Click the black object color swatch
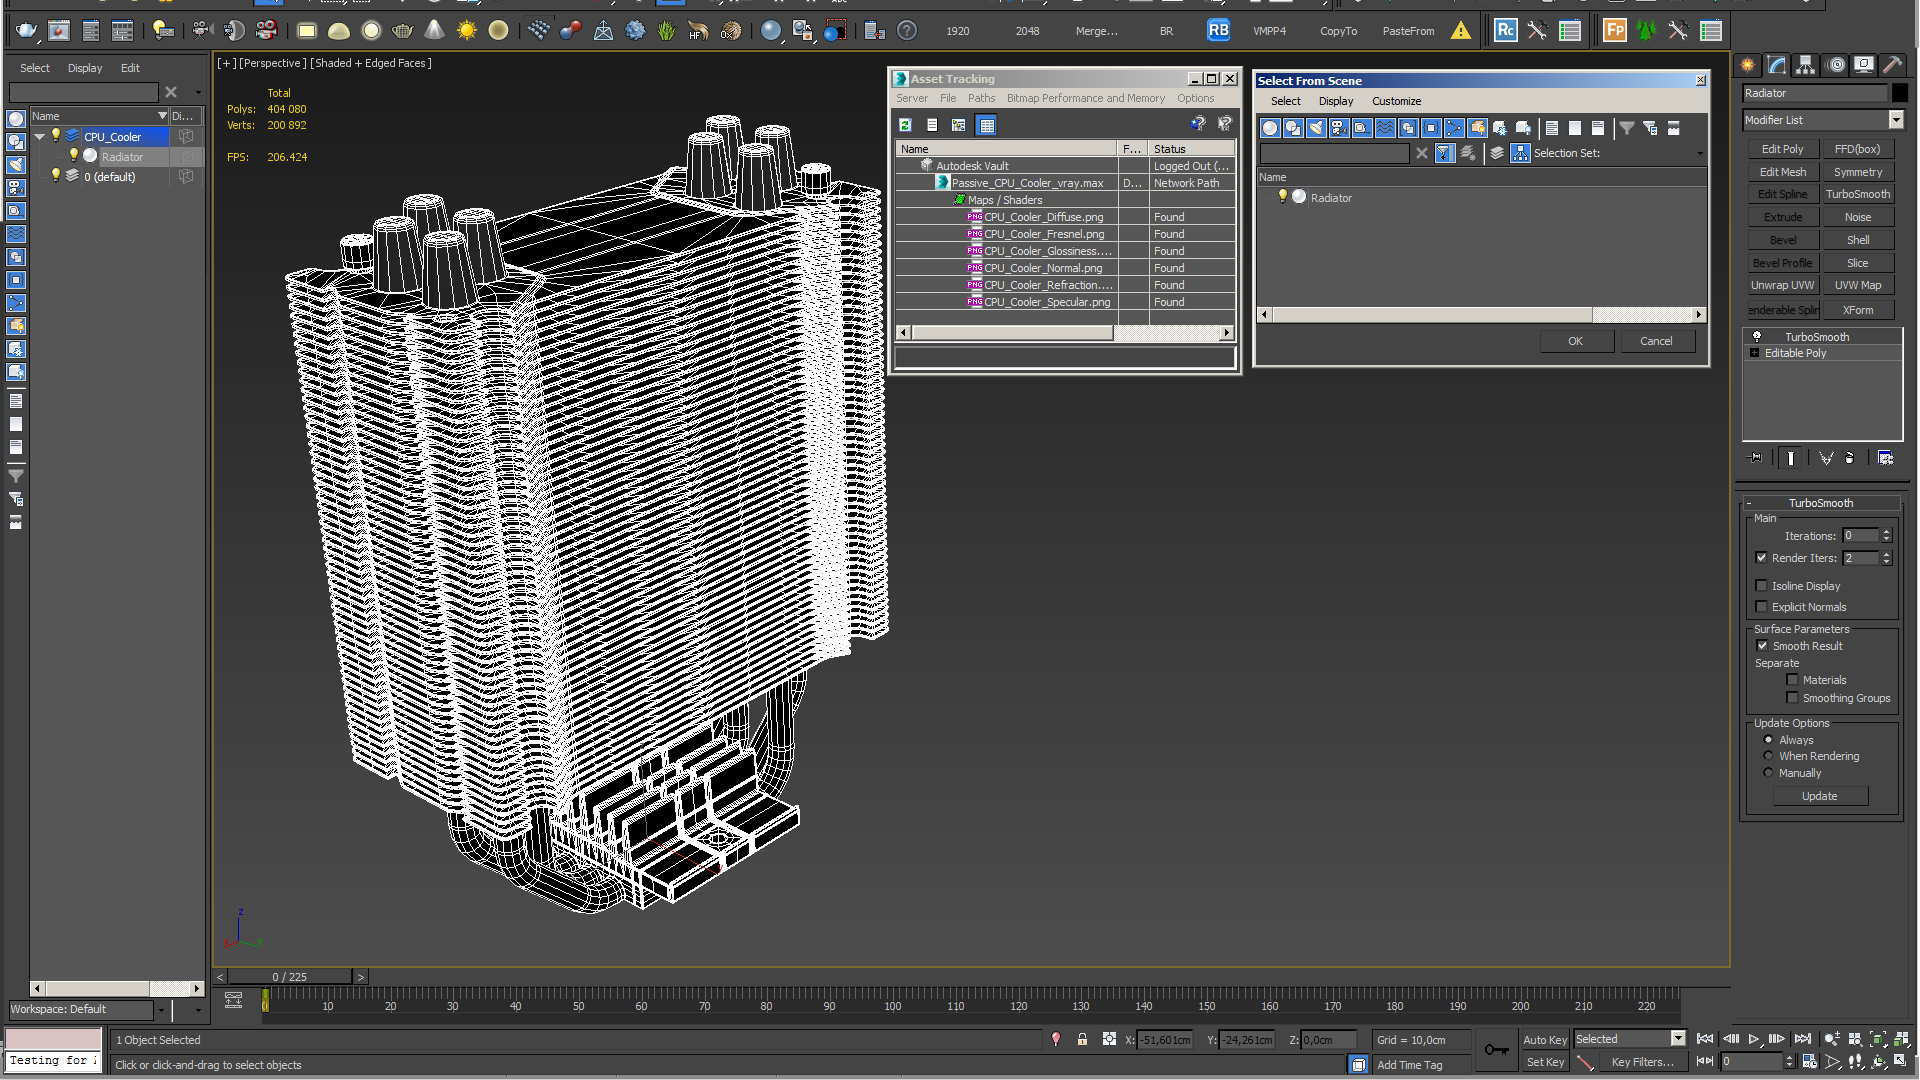This screenshot has width=1920, height=1080. coord(1900,93)
